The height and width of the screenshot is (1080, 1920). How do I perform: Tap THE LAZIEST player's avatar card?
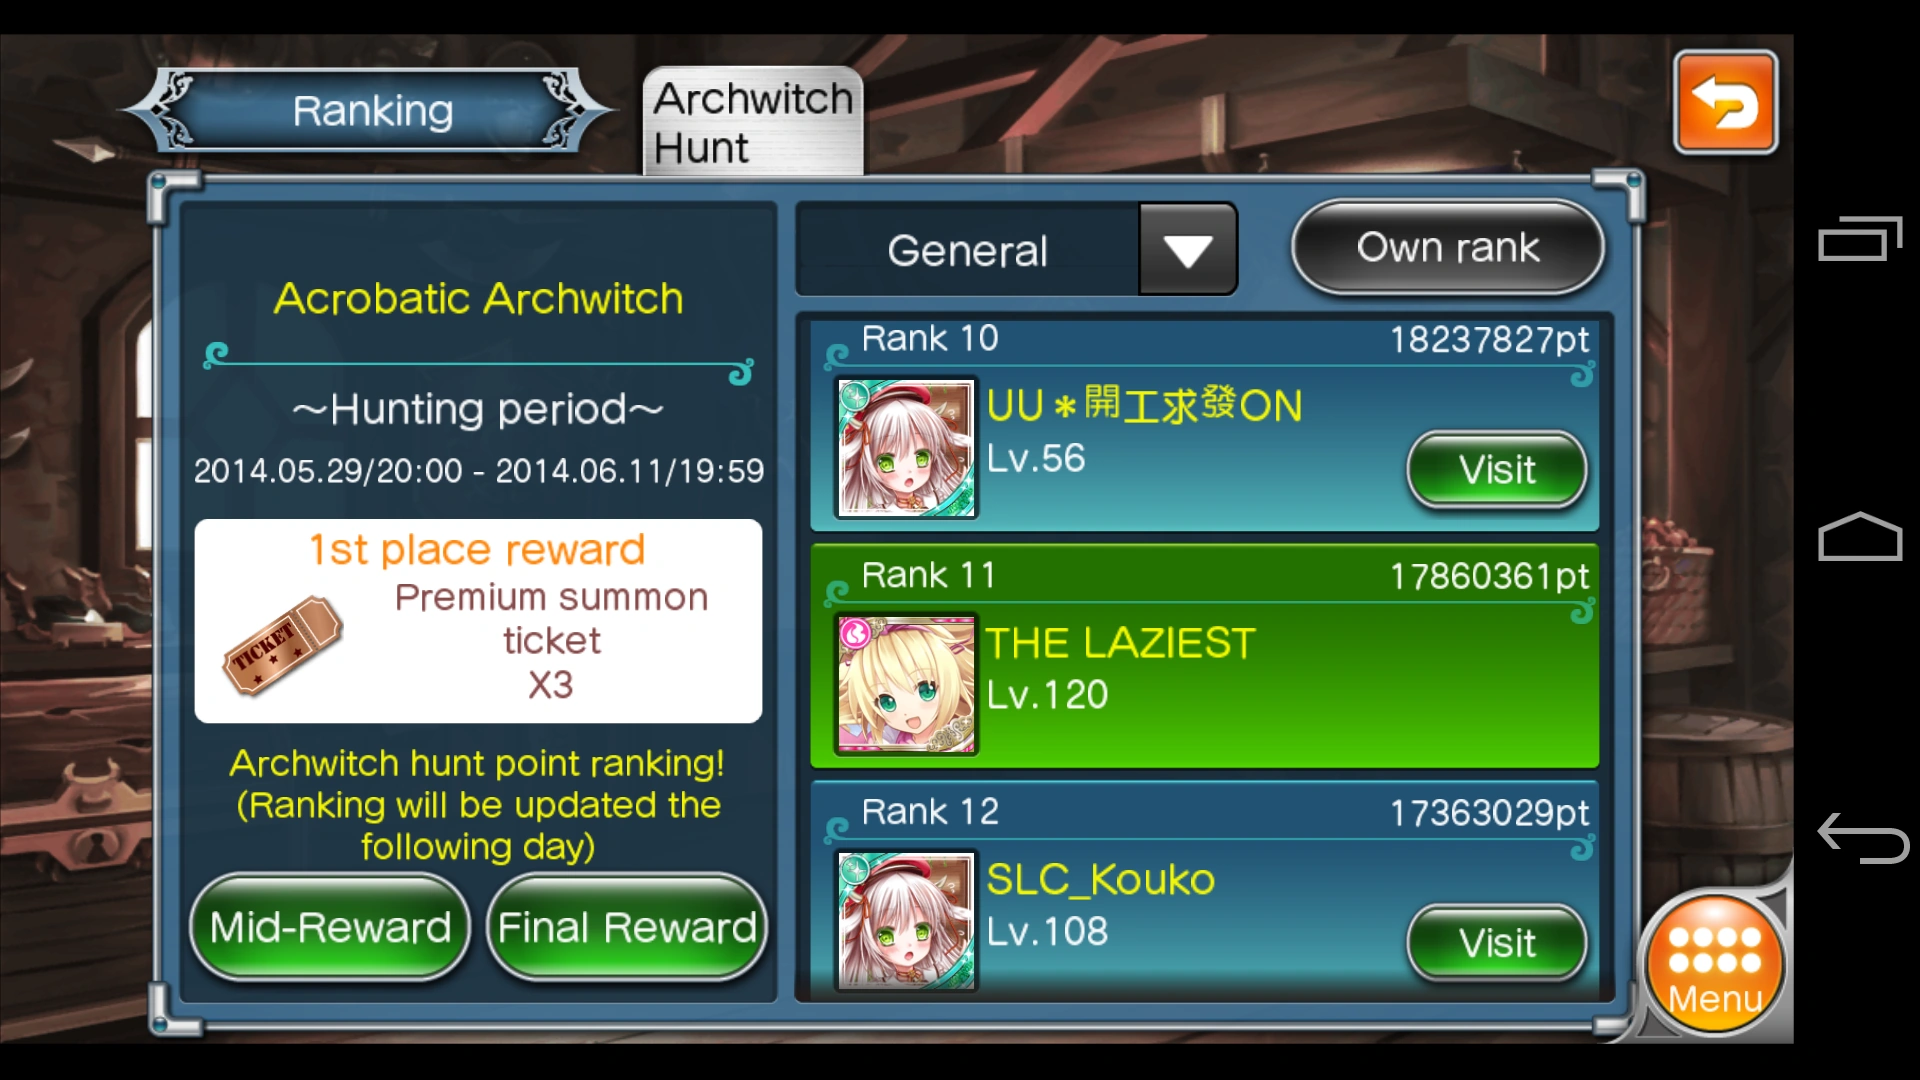(x=906, y=684)
